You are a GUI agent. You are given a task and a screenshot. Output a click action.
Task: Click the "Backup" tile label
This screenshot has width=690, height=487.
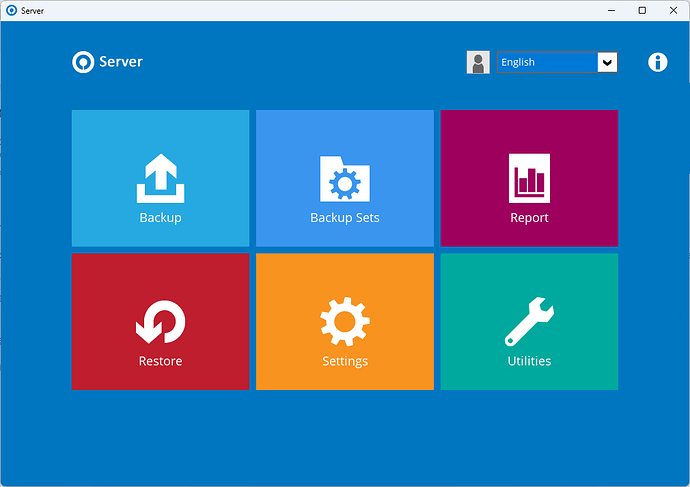tap(160, 217)
